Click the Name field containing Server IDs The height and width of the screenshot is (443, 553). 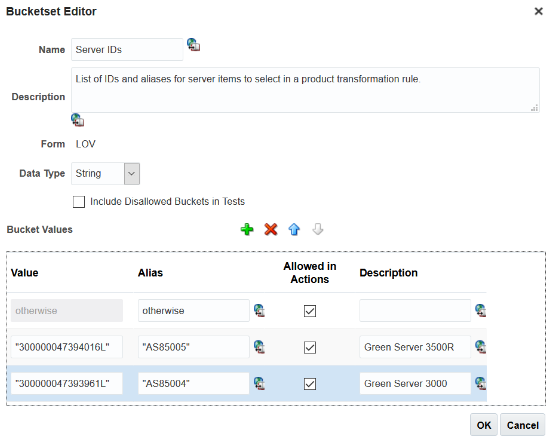pos(127,49)
